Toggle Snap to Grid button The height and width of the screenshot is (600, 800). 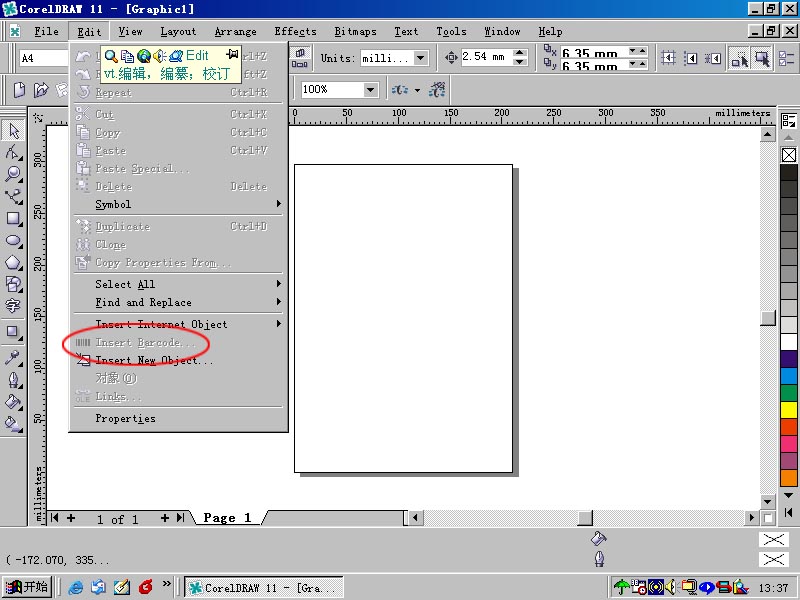(668, 58)
